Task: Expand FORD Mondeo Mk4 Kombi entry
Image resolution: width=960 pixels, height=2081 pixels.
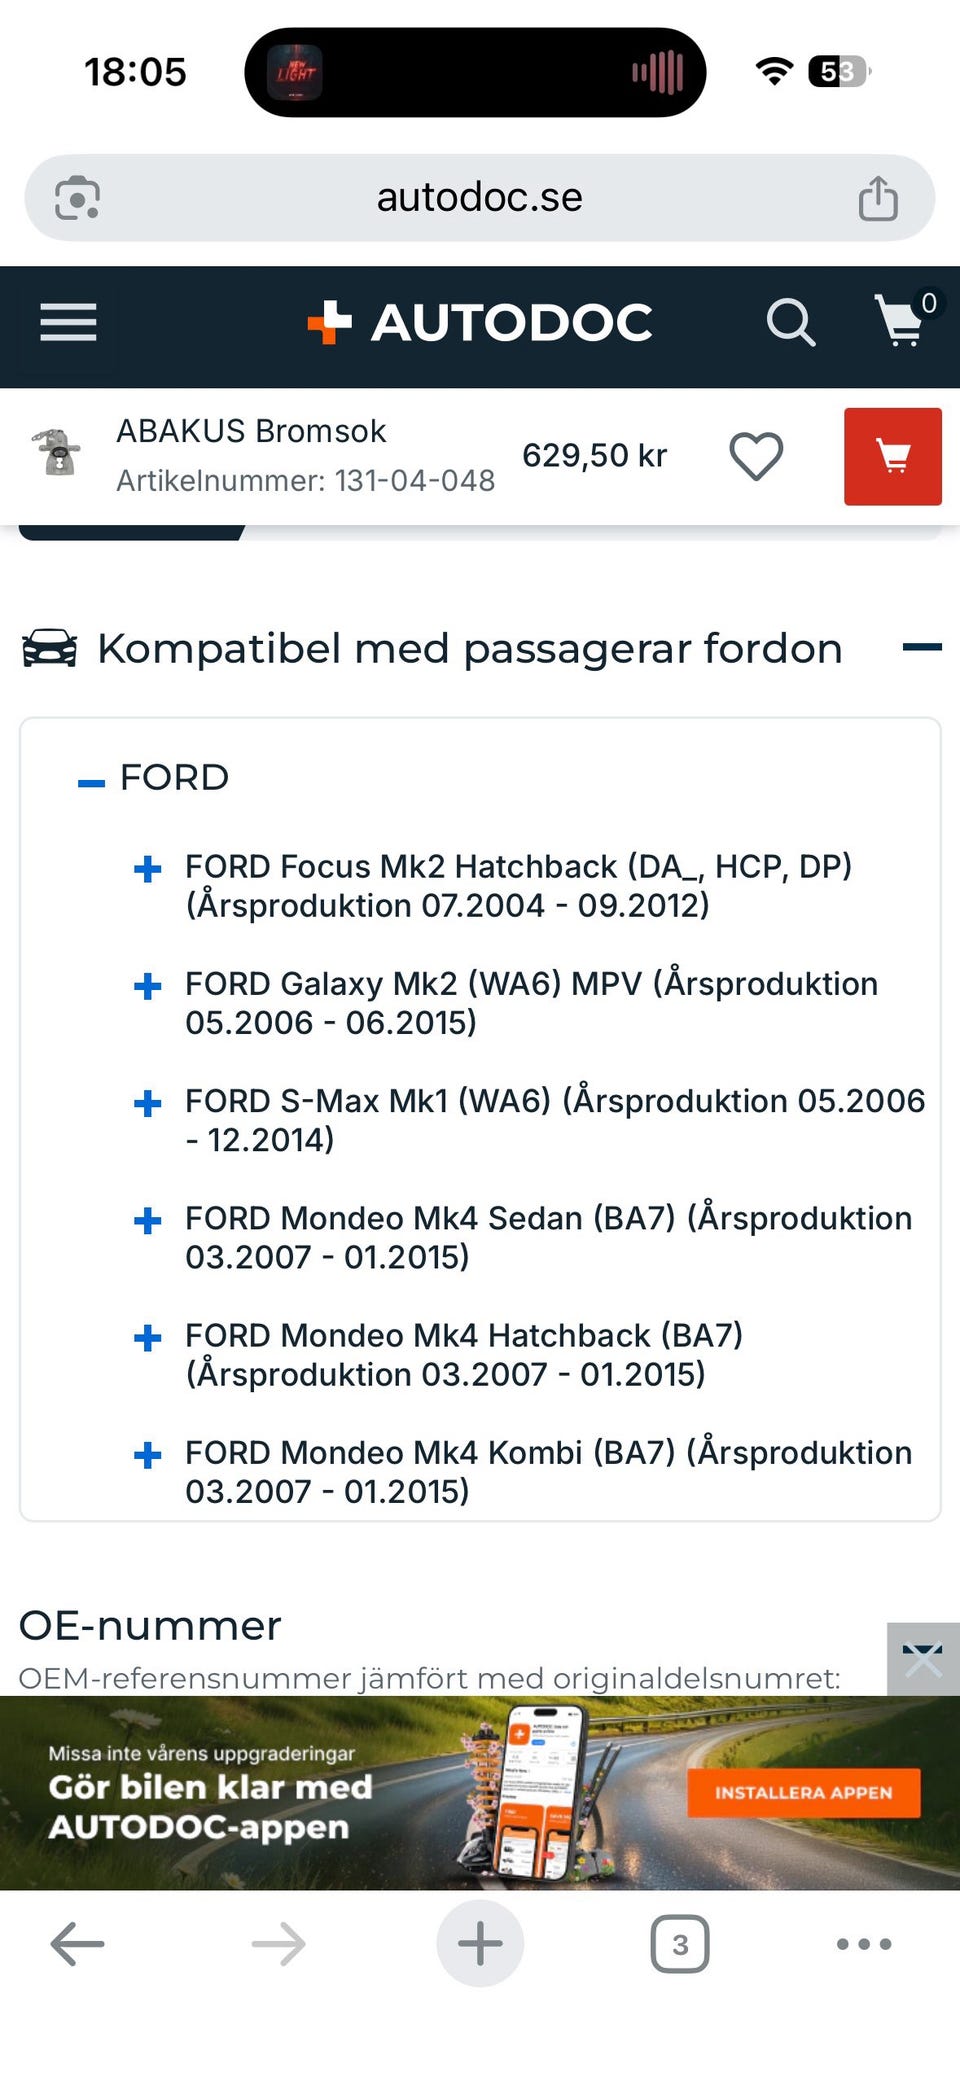Action: [x=148, y=1455]
